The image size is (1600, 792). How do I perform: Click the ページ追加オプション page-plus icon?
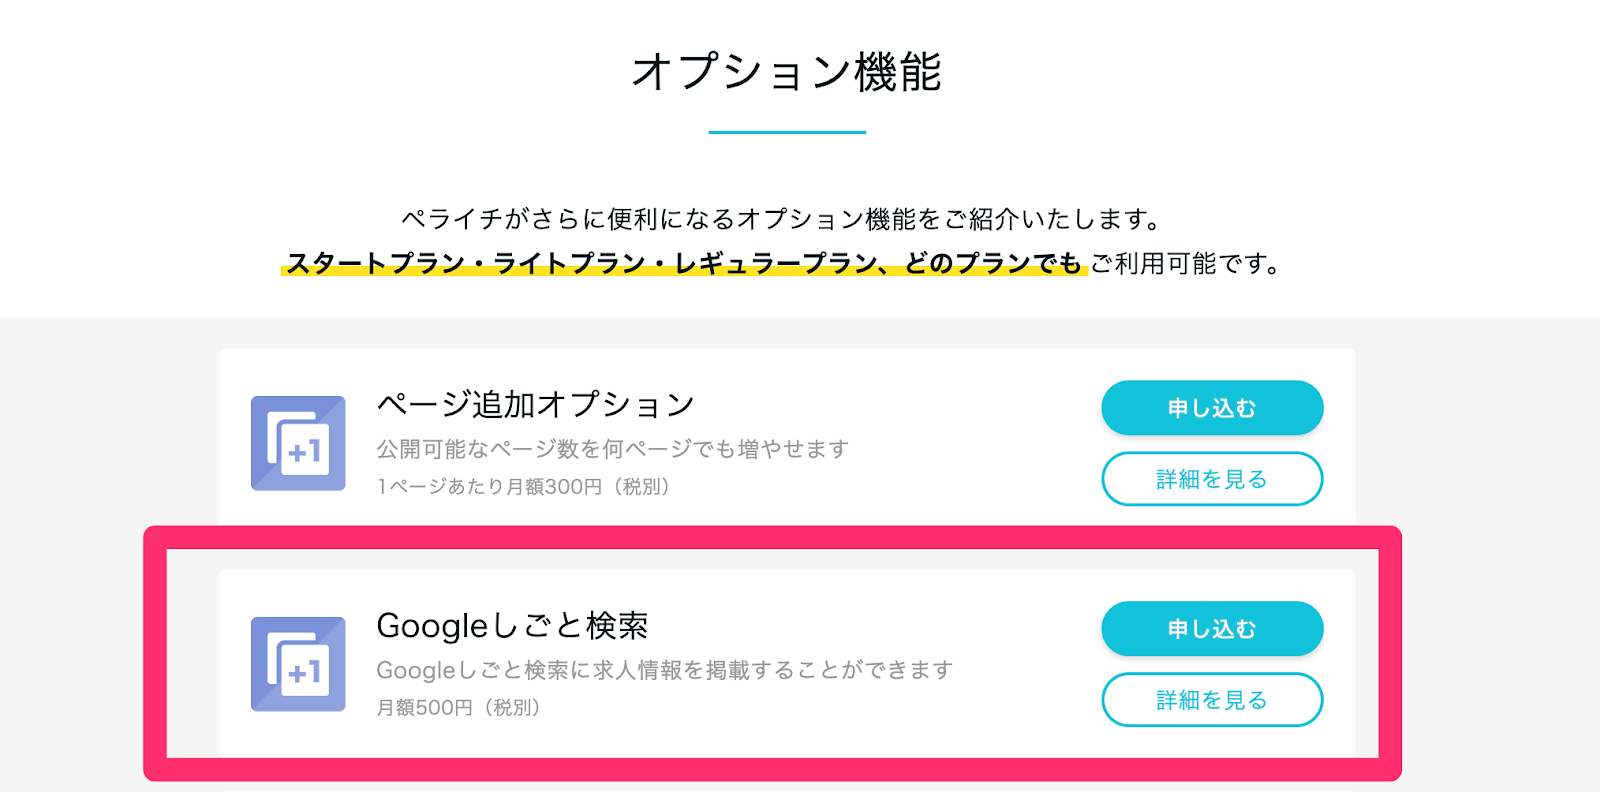pyautogui.click(x=298, y=443)
